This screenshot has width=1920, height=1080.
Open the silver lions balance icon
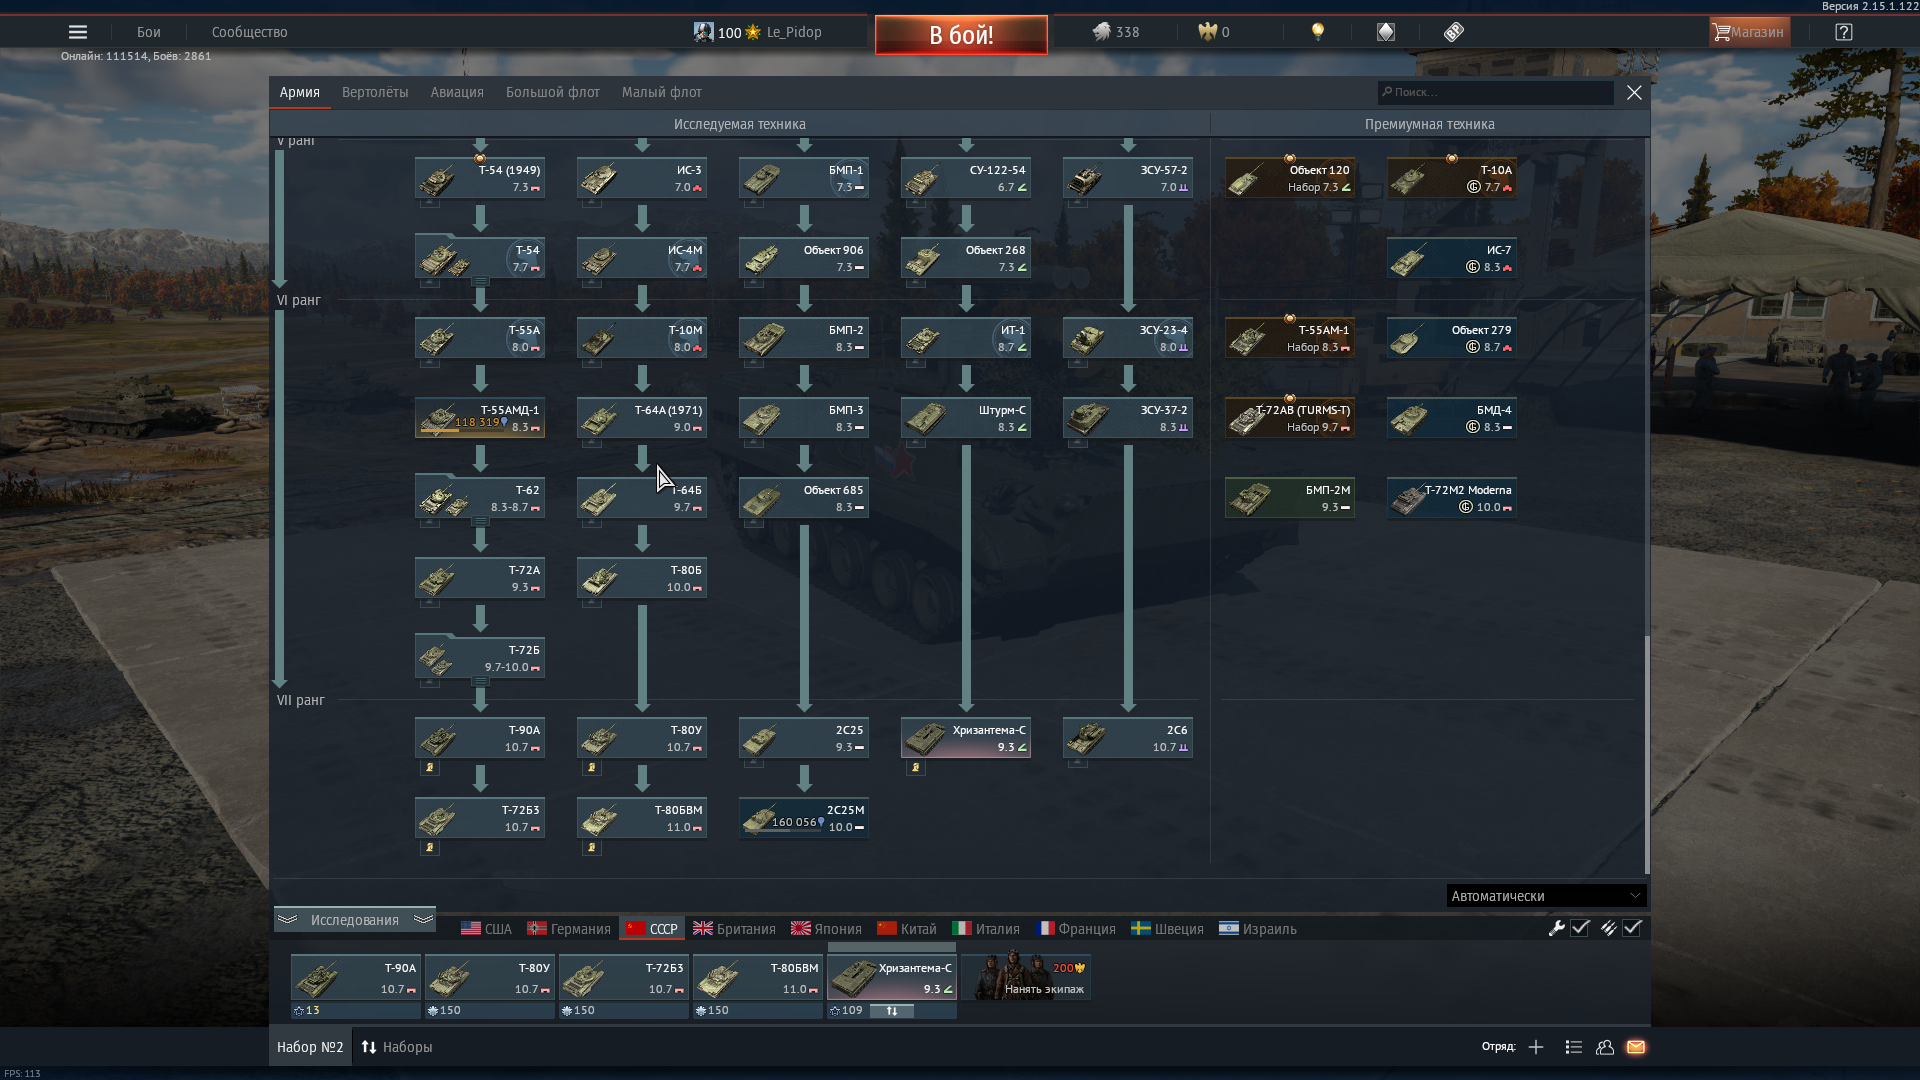1101,32
